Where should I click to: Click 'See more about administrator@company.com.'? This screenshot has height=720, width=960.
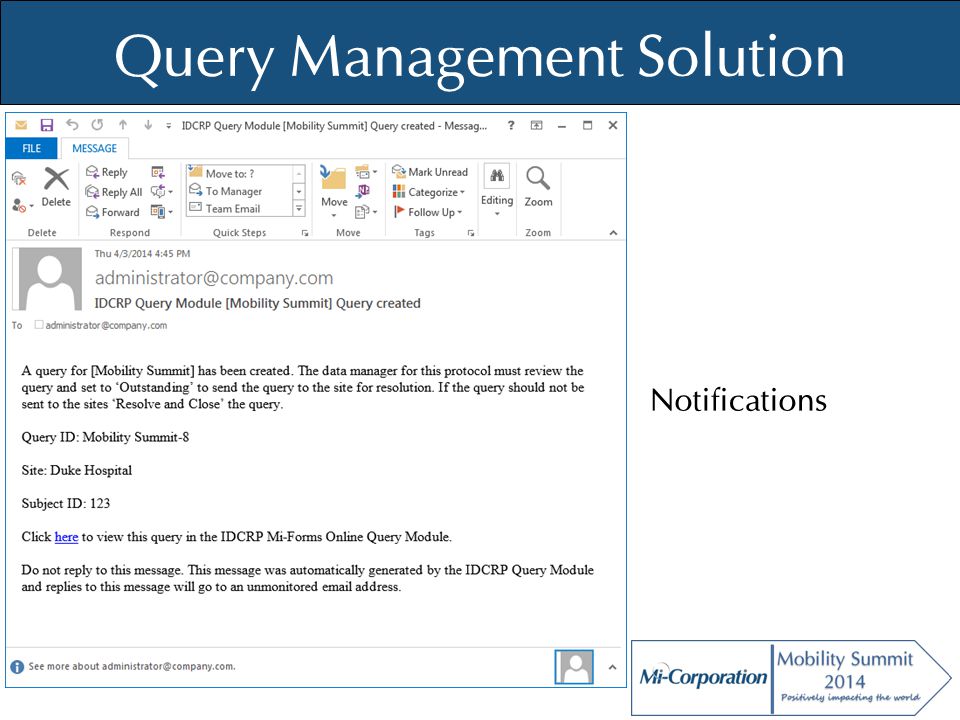tap(132, 666)
